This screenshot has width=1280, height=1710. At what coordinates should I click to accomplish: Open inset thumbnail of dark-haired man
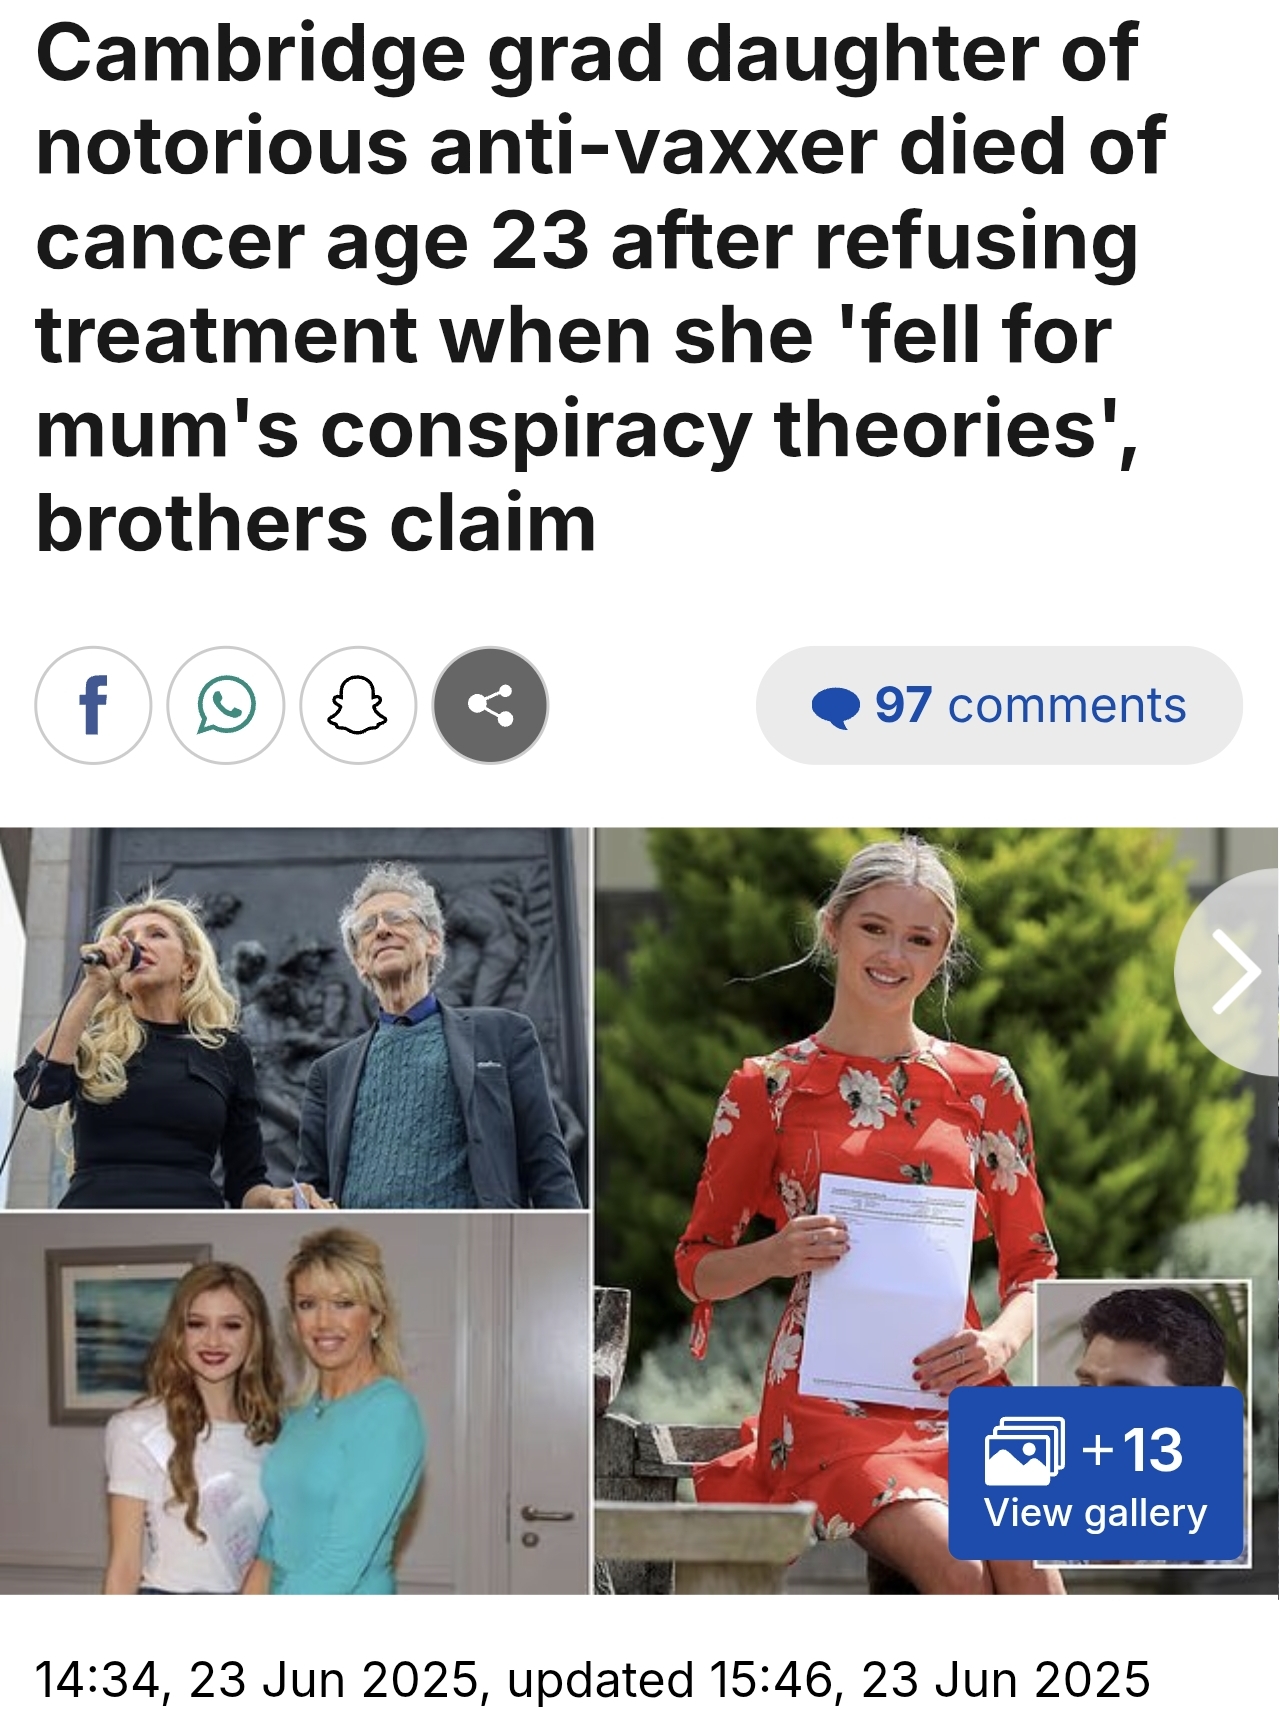1142,1334
